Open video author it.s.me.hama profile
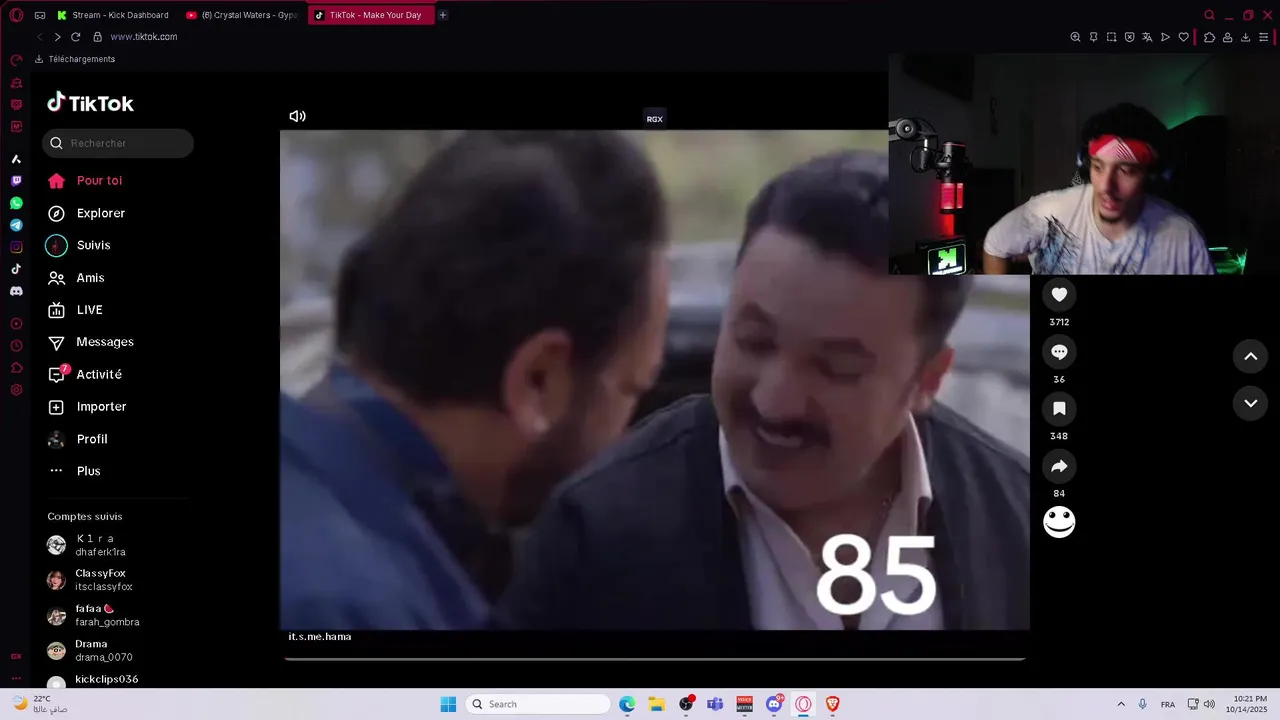1280x720 pixels. 320,637
